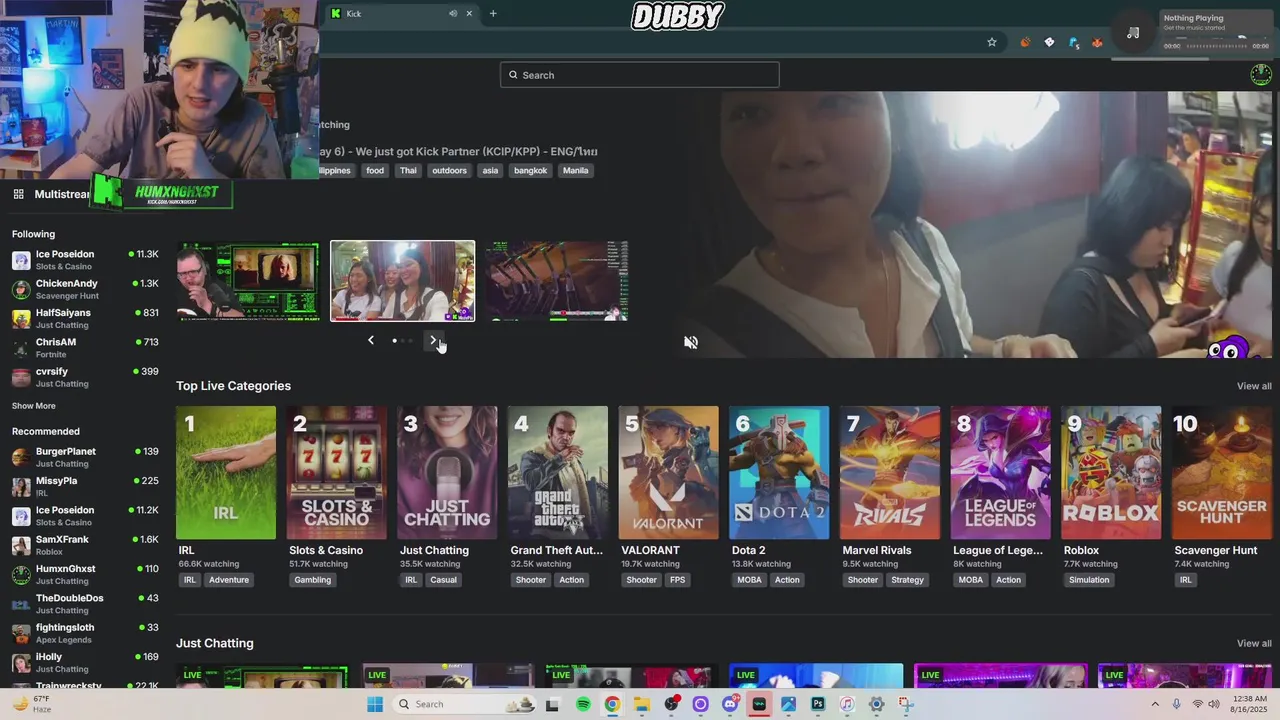This screenshot has height=720, width=1280.
Task: Select the featured carousel page dots
Action: [402, 341]
